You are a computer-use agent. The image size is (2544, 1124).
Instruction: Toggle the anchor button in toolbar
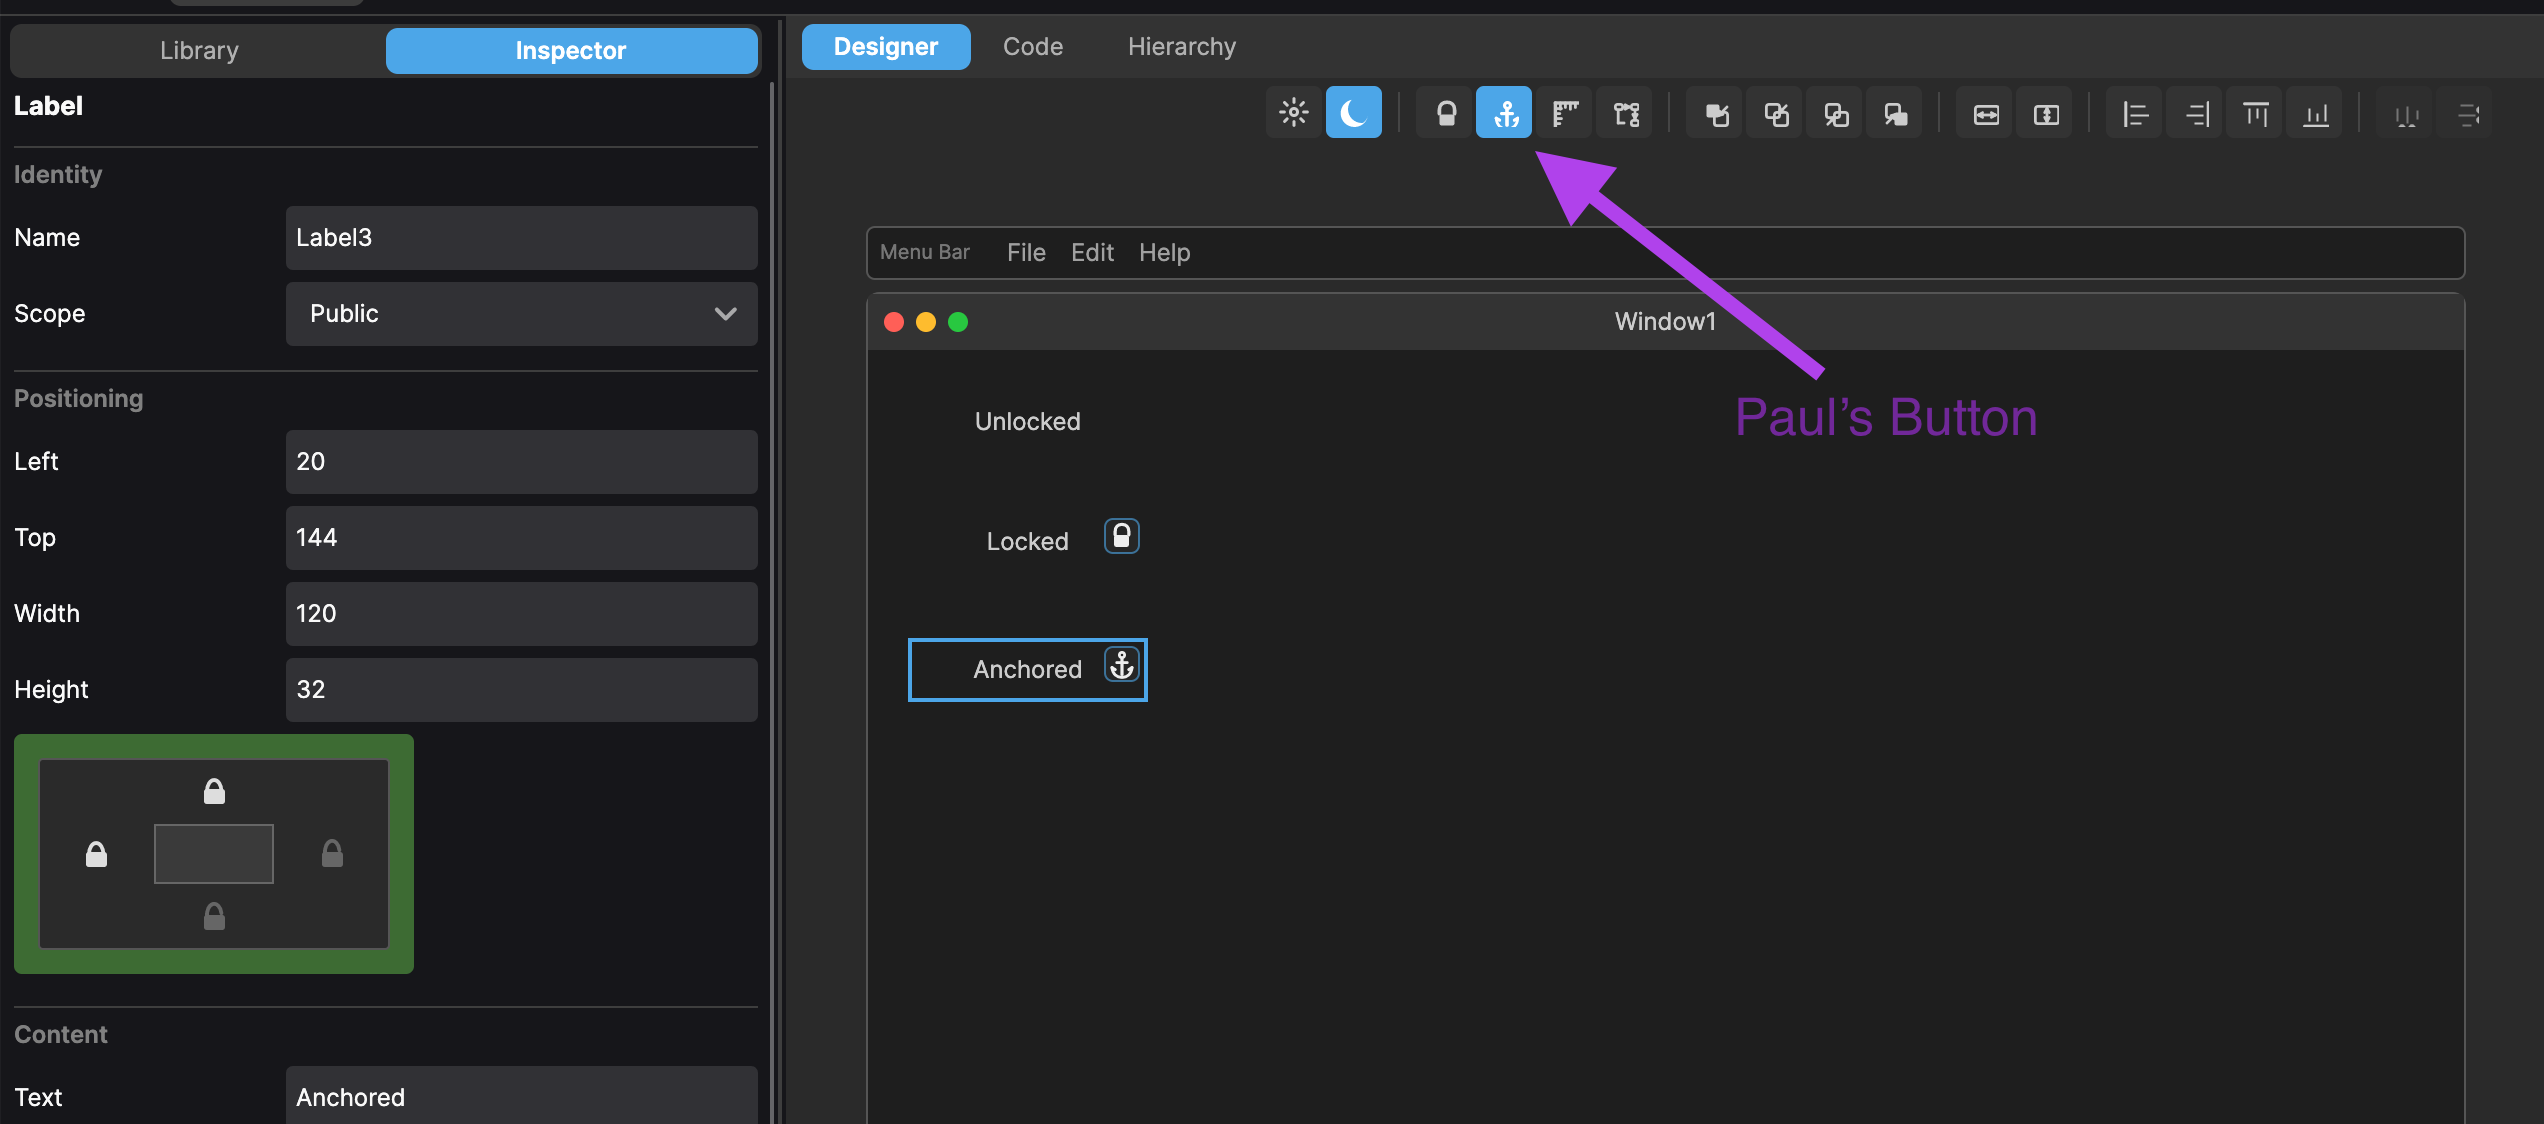coord(1505,113)
